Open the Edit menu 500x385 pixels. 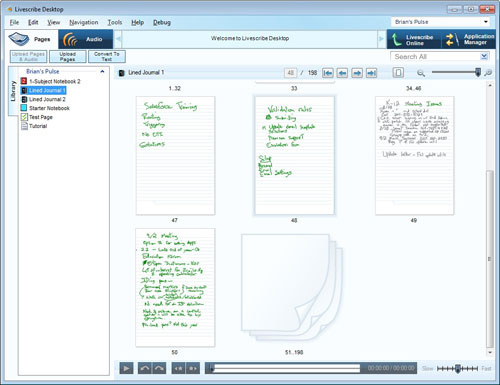[x=33, y=22]
